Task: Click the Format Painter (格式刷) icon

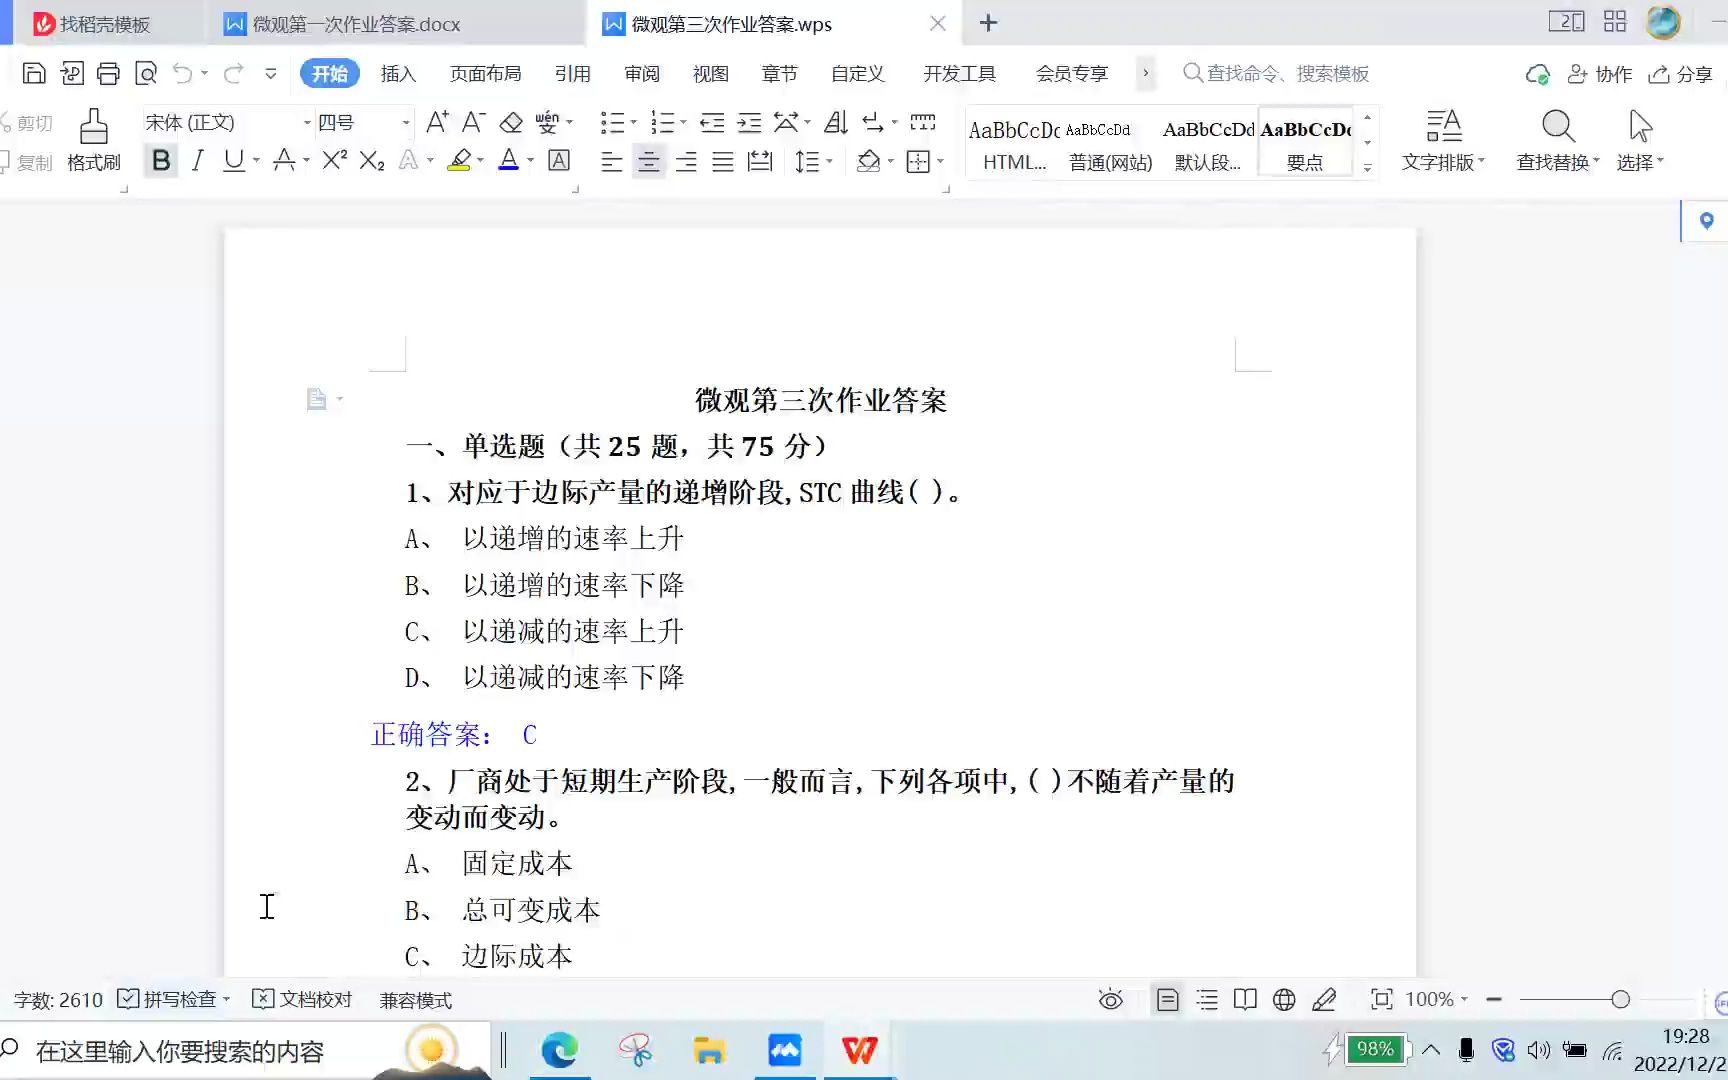Action: pyautogui.click(x=94, y=139)
